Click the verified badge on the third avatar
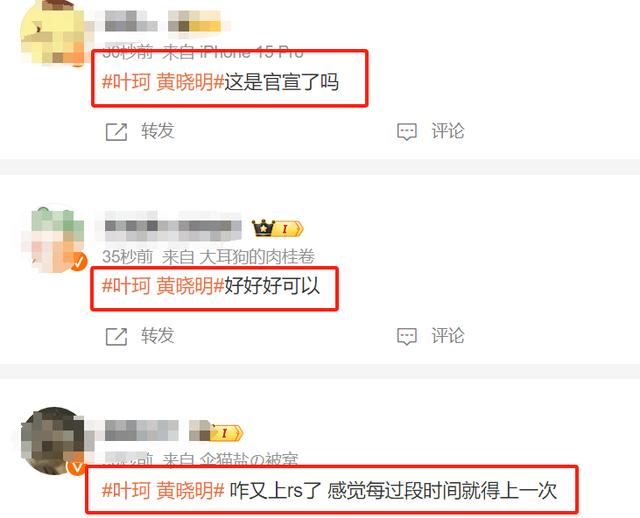The width and height of the screenshot is (640, 518). [76, 467]
